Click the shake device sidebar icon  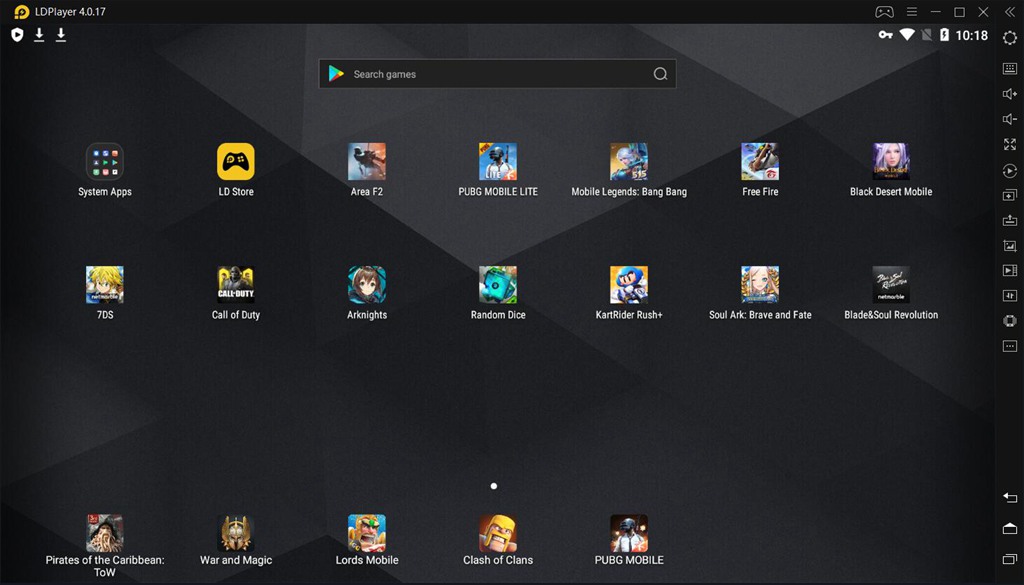1010,321
